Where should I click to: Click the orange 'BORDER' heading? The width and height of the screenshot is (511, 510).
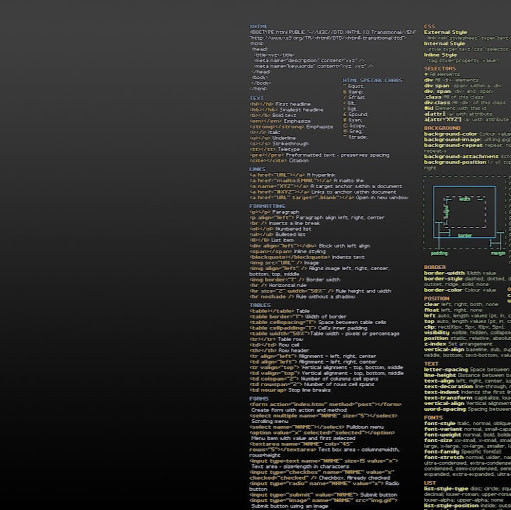tap(435, 267)
